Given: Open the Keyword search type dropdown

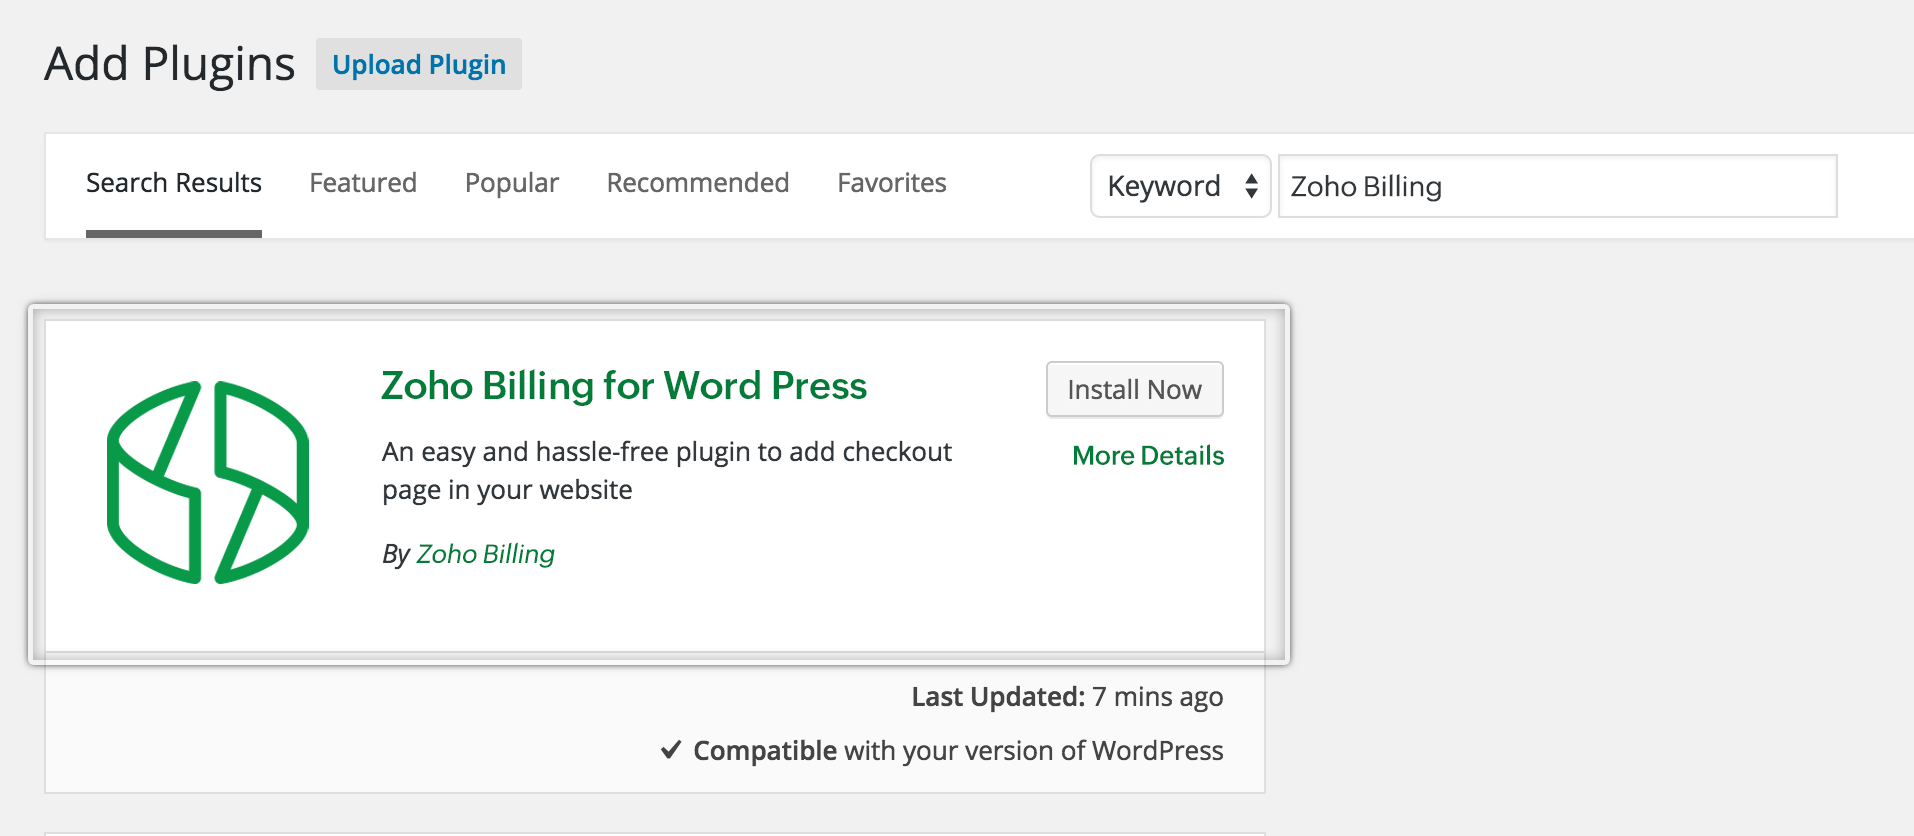Looking at the screenshot, I should tap(1181, 186).
